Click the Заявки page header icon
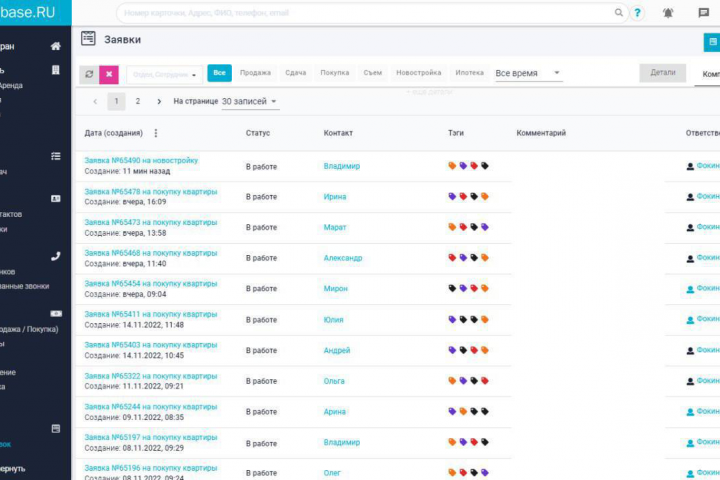Image resolution: width=720 pixels, height=480 pixels. pos(88,39)
